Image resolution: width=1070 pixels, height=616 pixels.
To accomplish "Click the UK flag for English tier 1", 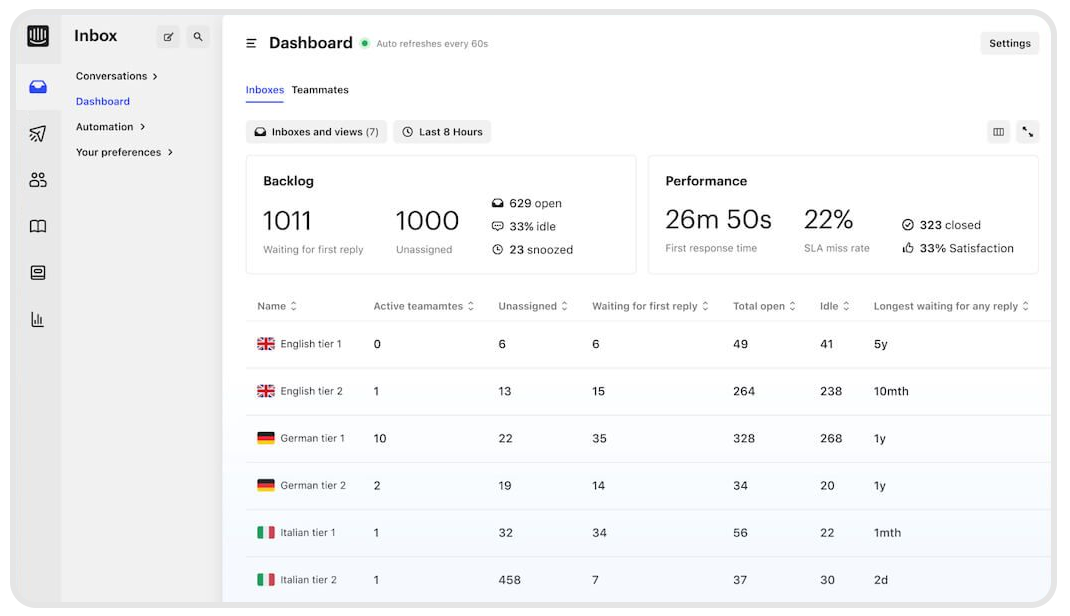I will 265,344.
